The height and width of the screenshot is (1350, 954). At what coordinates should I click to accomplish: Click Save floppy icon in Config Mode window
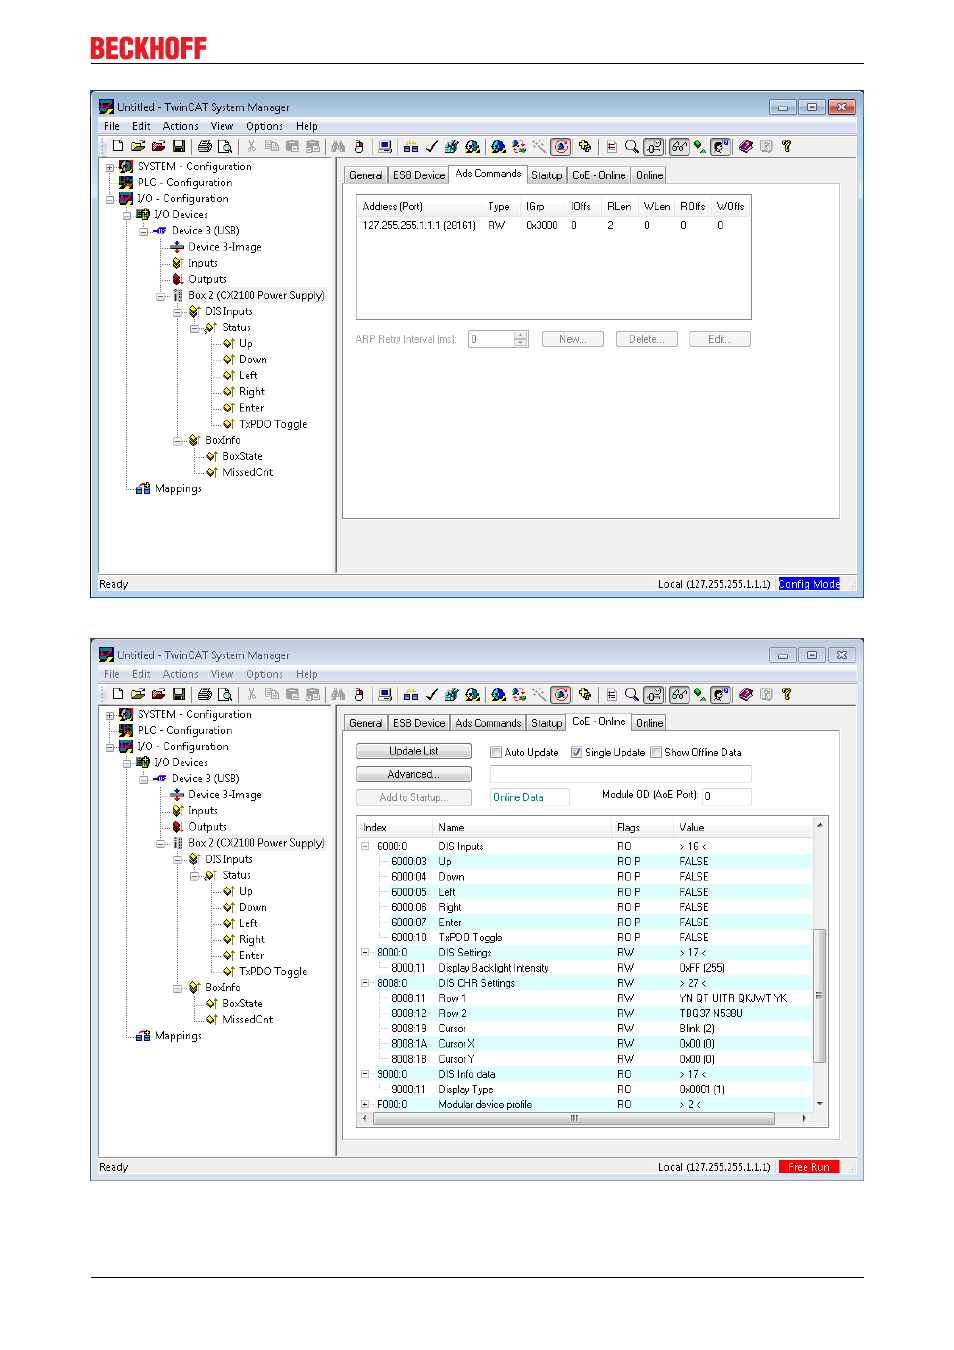(179, 146)
